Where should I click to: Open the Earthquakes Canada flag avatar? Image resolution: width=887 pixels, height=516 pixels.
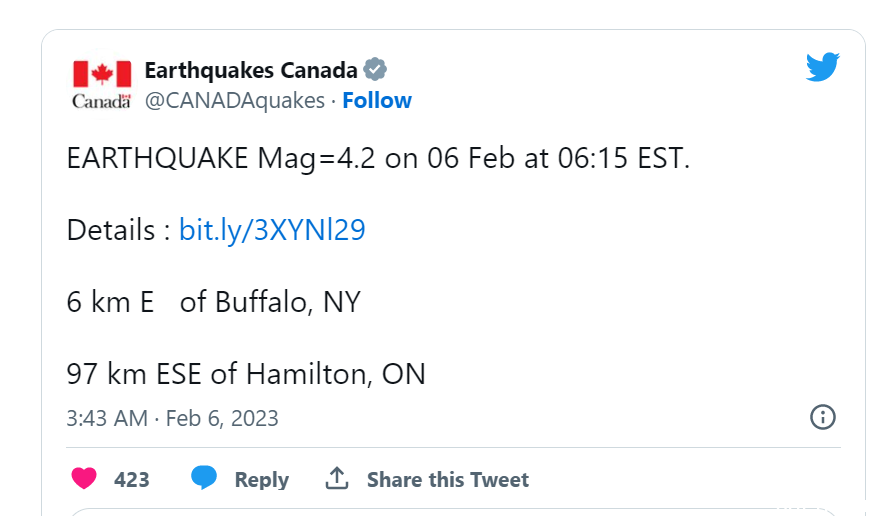click(102, 84)
